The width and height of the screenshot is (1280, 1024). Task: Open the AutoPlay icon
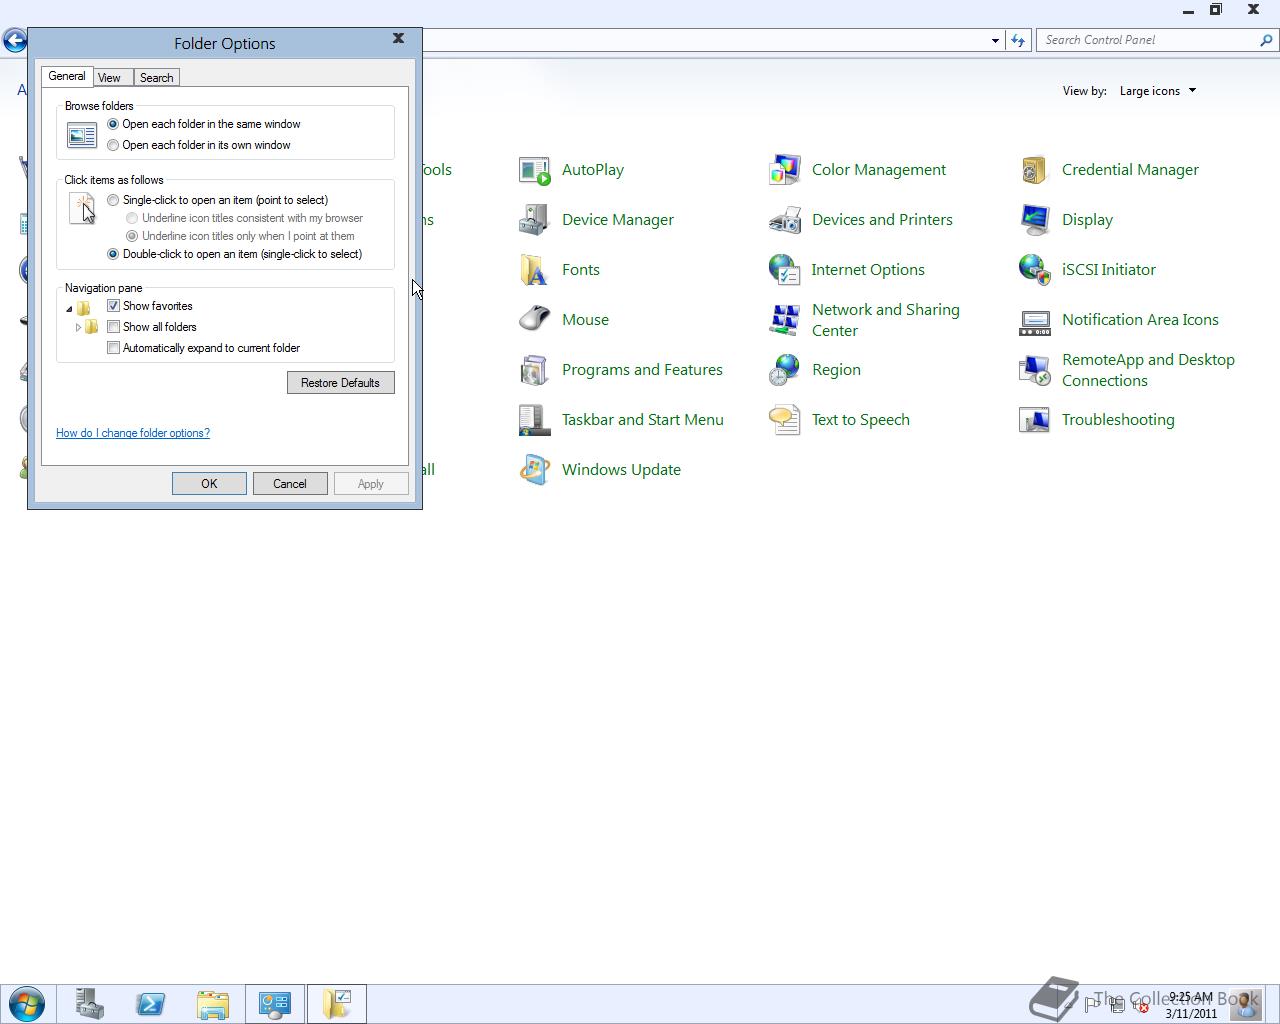click(535, 170)
